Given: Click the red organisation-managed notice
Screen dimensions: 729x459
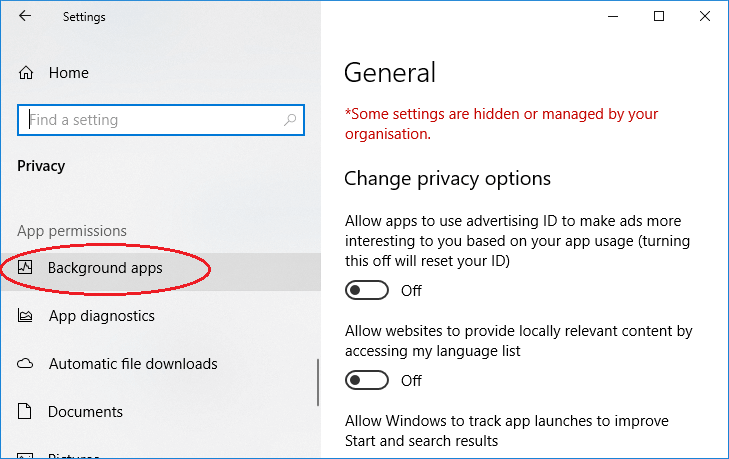Looking at the screenshot, I should coord(501,124).
